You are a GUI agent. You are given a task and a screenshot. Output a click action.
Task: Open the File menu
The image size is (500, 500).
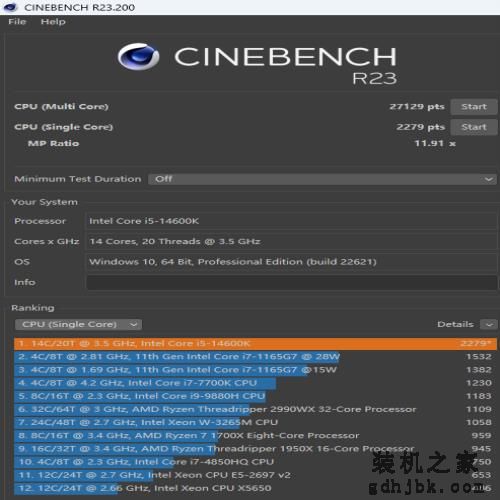(x=17, y=22)
